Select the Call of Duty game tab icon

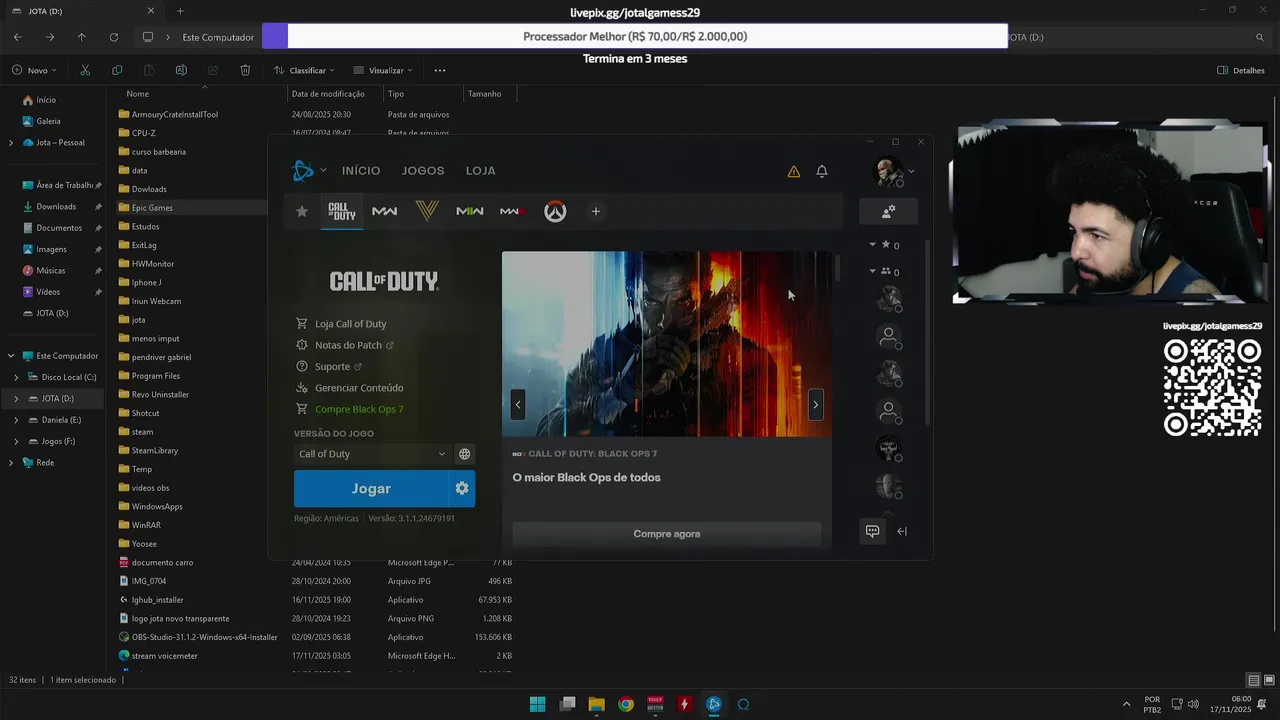(342, 211)
